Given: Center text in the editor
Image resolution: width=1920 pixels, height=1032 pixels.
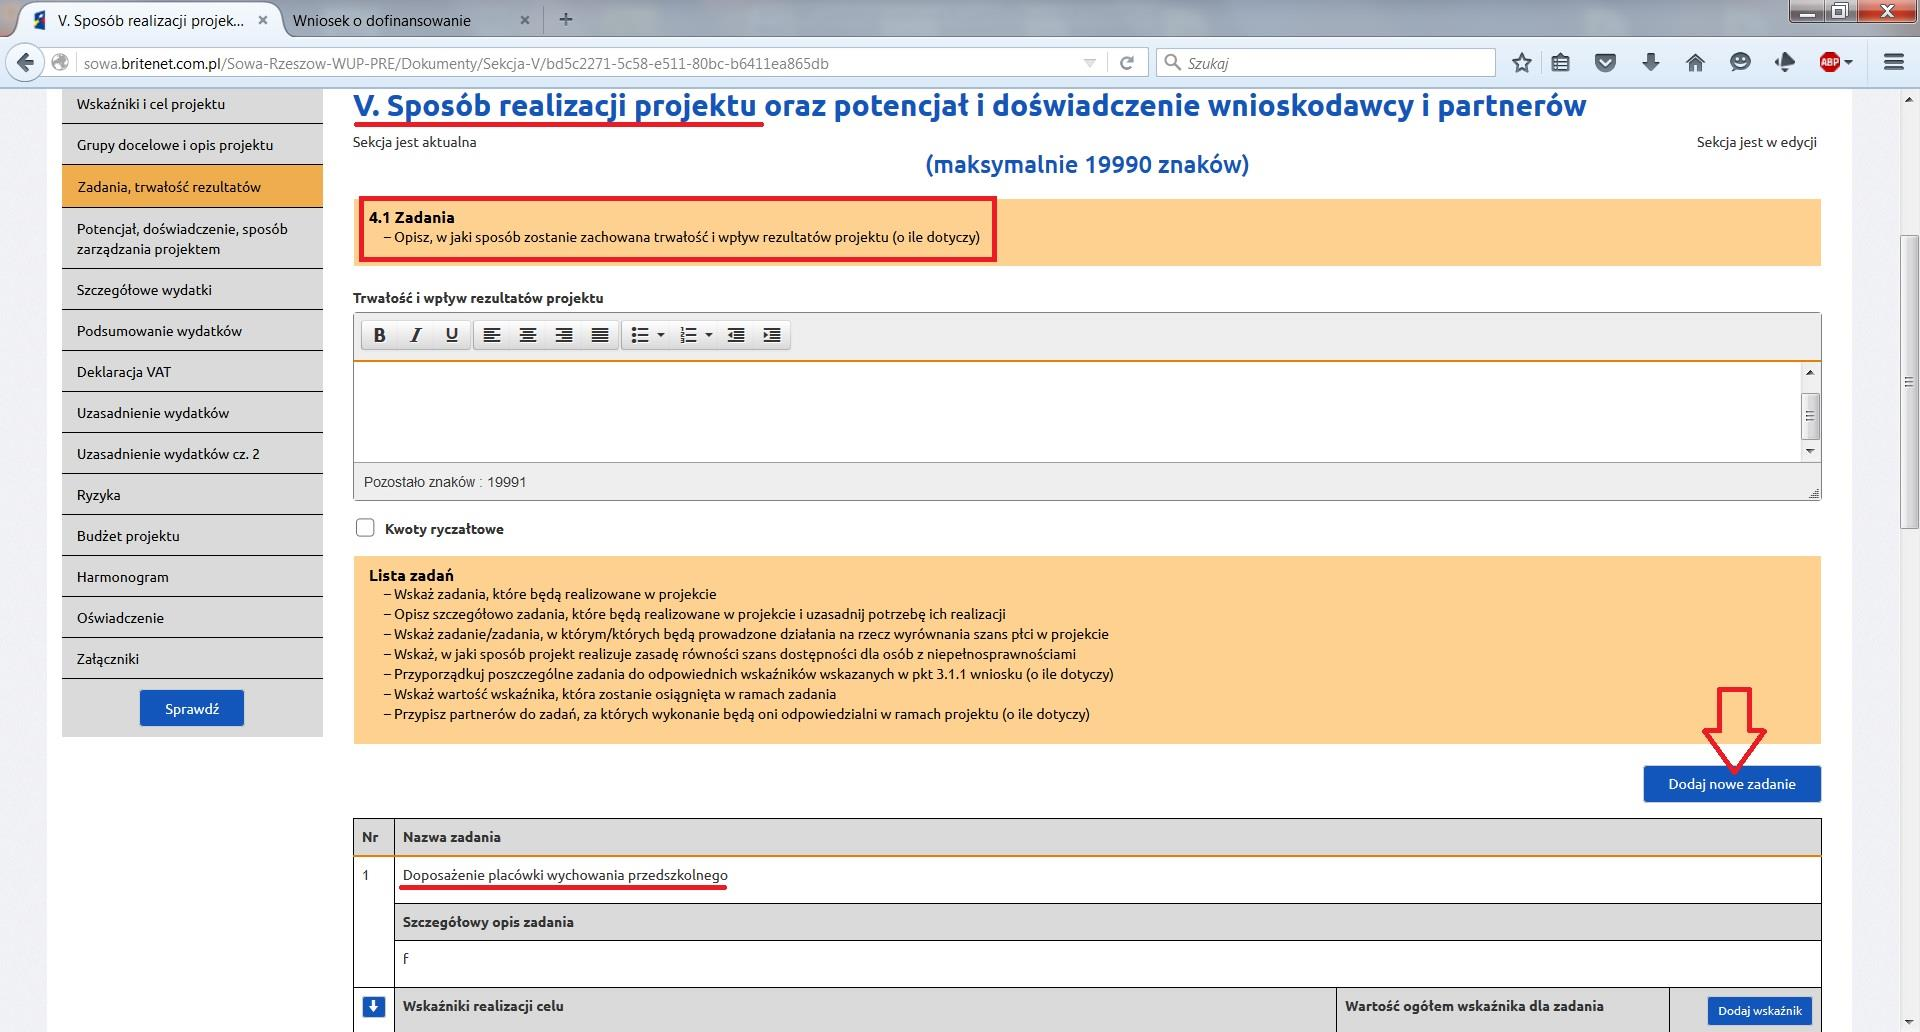Looking at the screenshot, I should coord(528,335).
